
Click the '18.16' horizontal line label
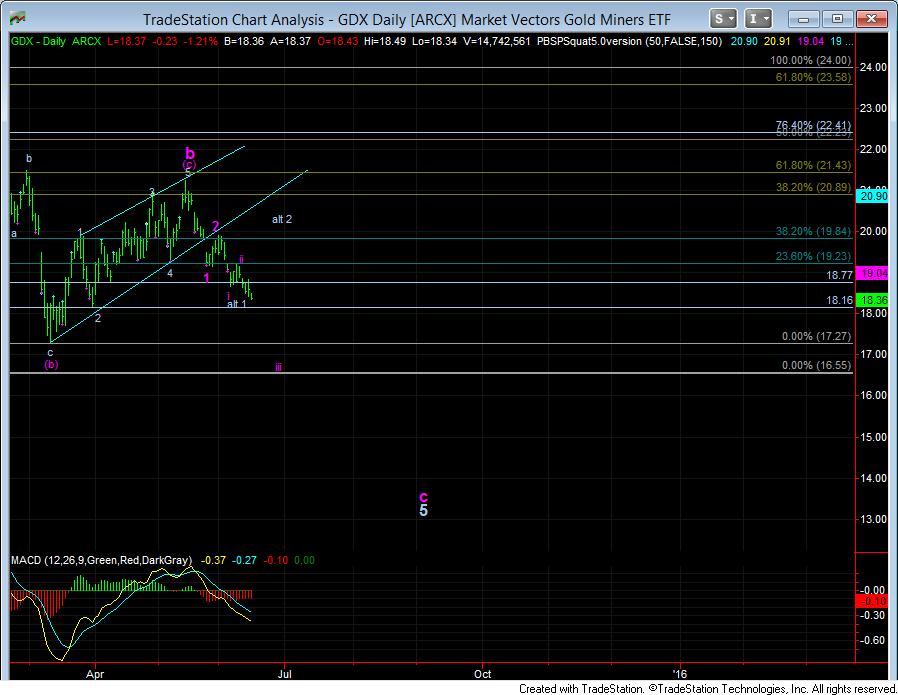pyautogui.click(x=839, y=301)
